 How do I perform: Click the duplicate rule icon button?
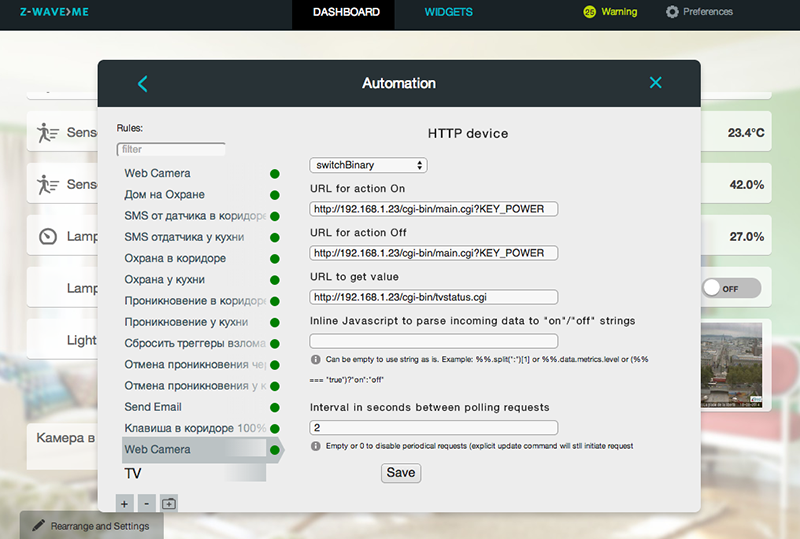(x=169, y=504)
